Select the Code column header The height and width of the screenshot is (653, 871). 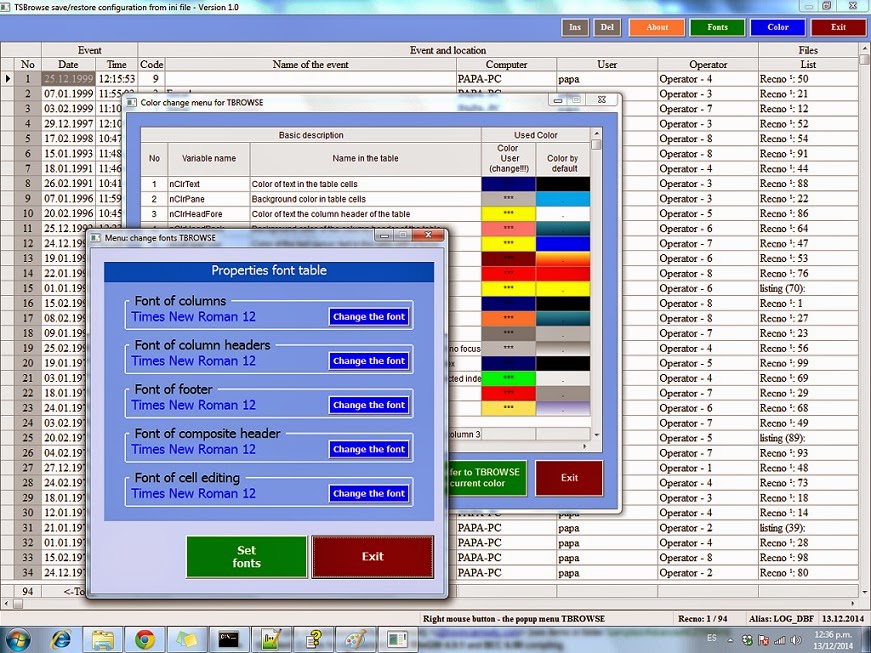click(x=152, y=64)
